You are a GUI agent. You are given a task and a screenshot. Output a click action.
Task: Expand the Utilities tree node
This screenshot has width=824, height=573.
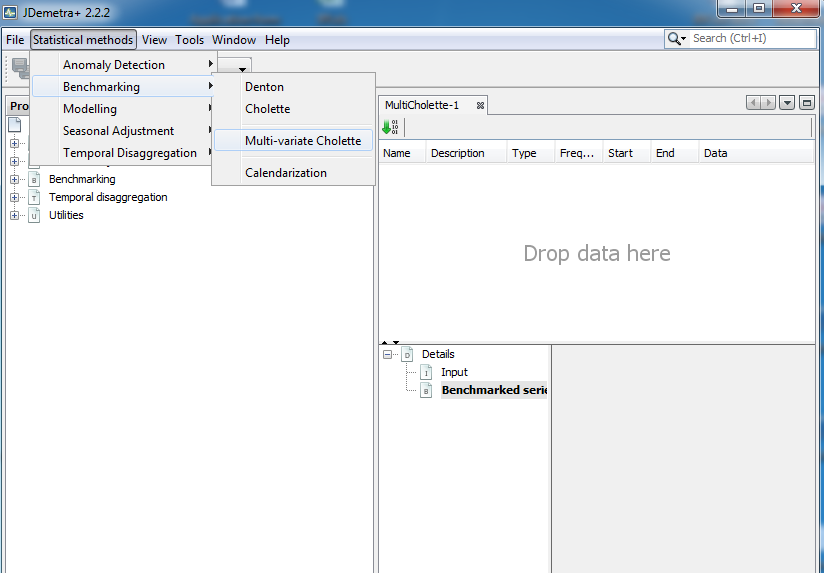pos(14,215)
